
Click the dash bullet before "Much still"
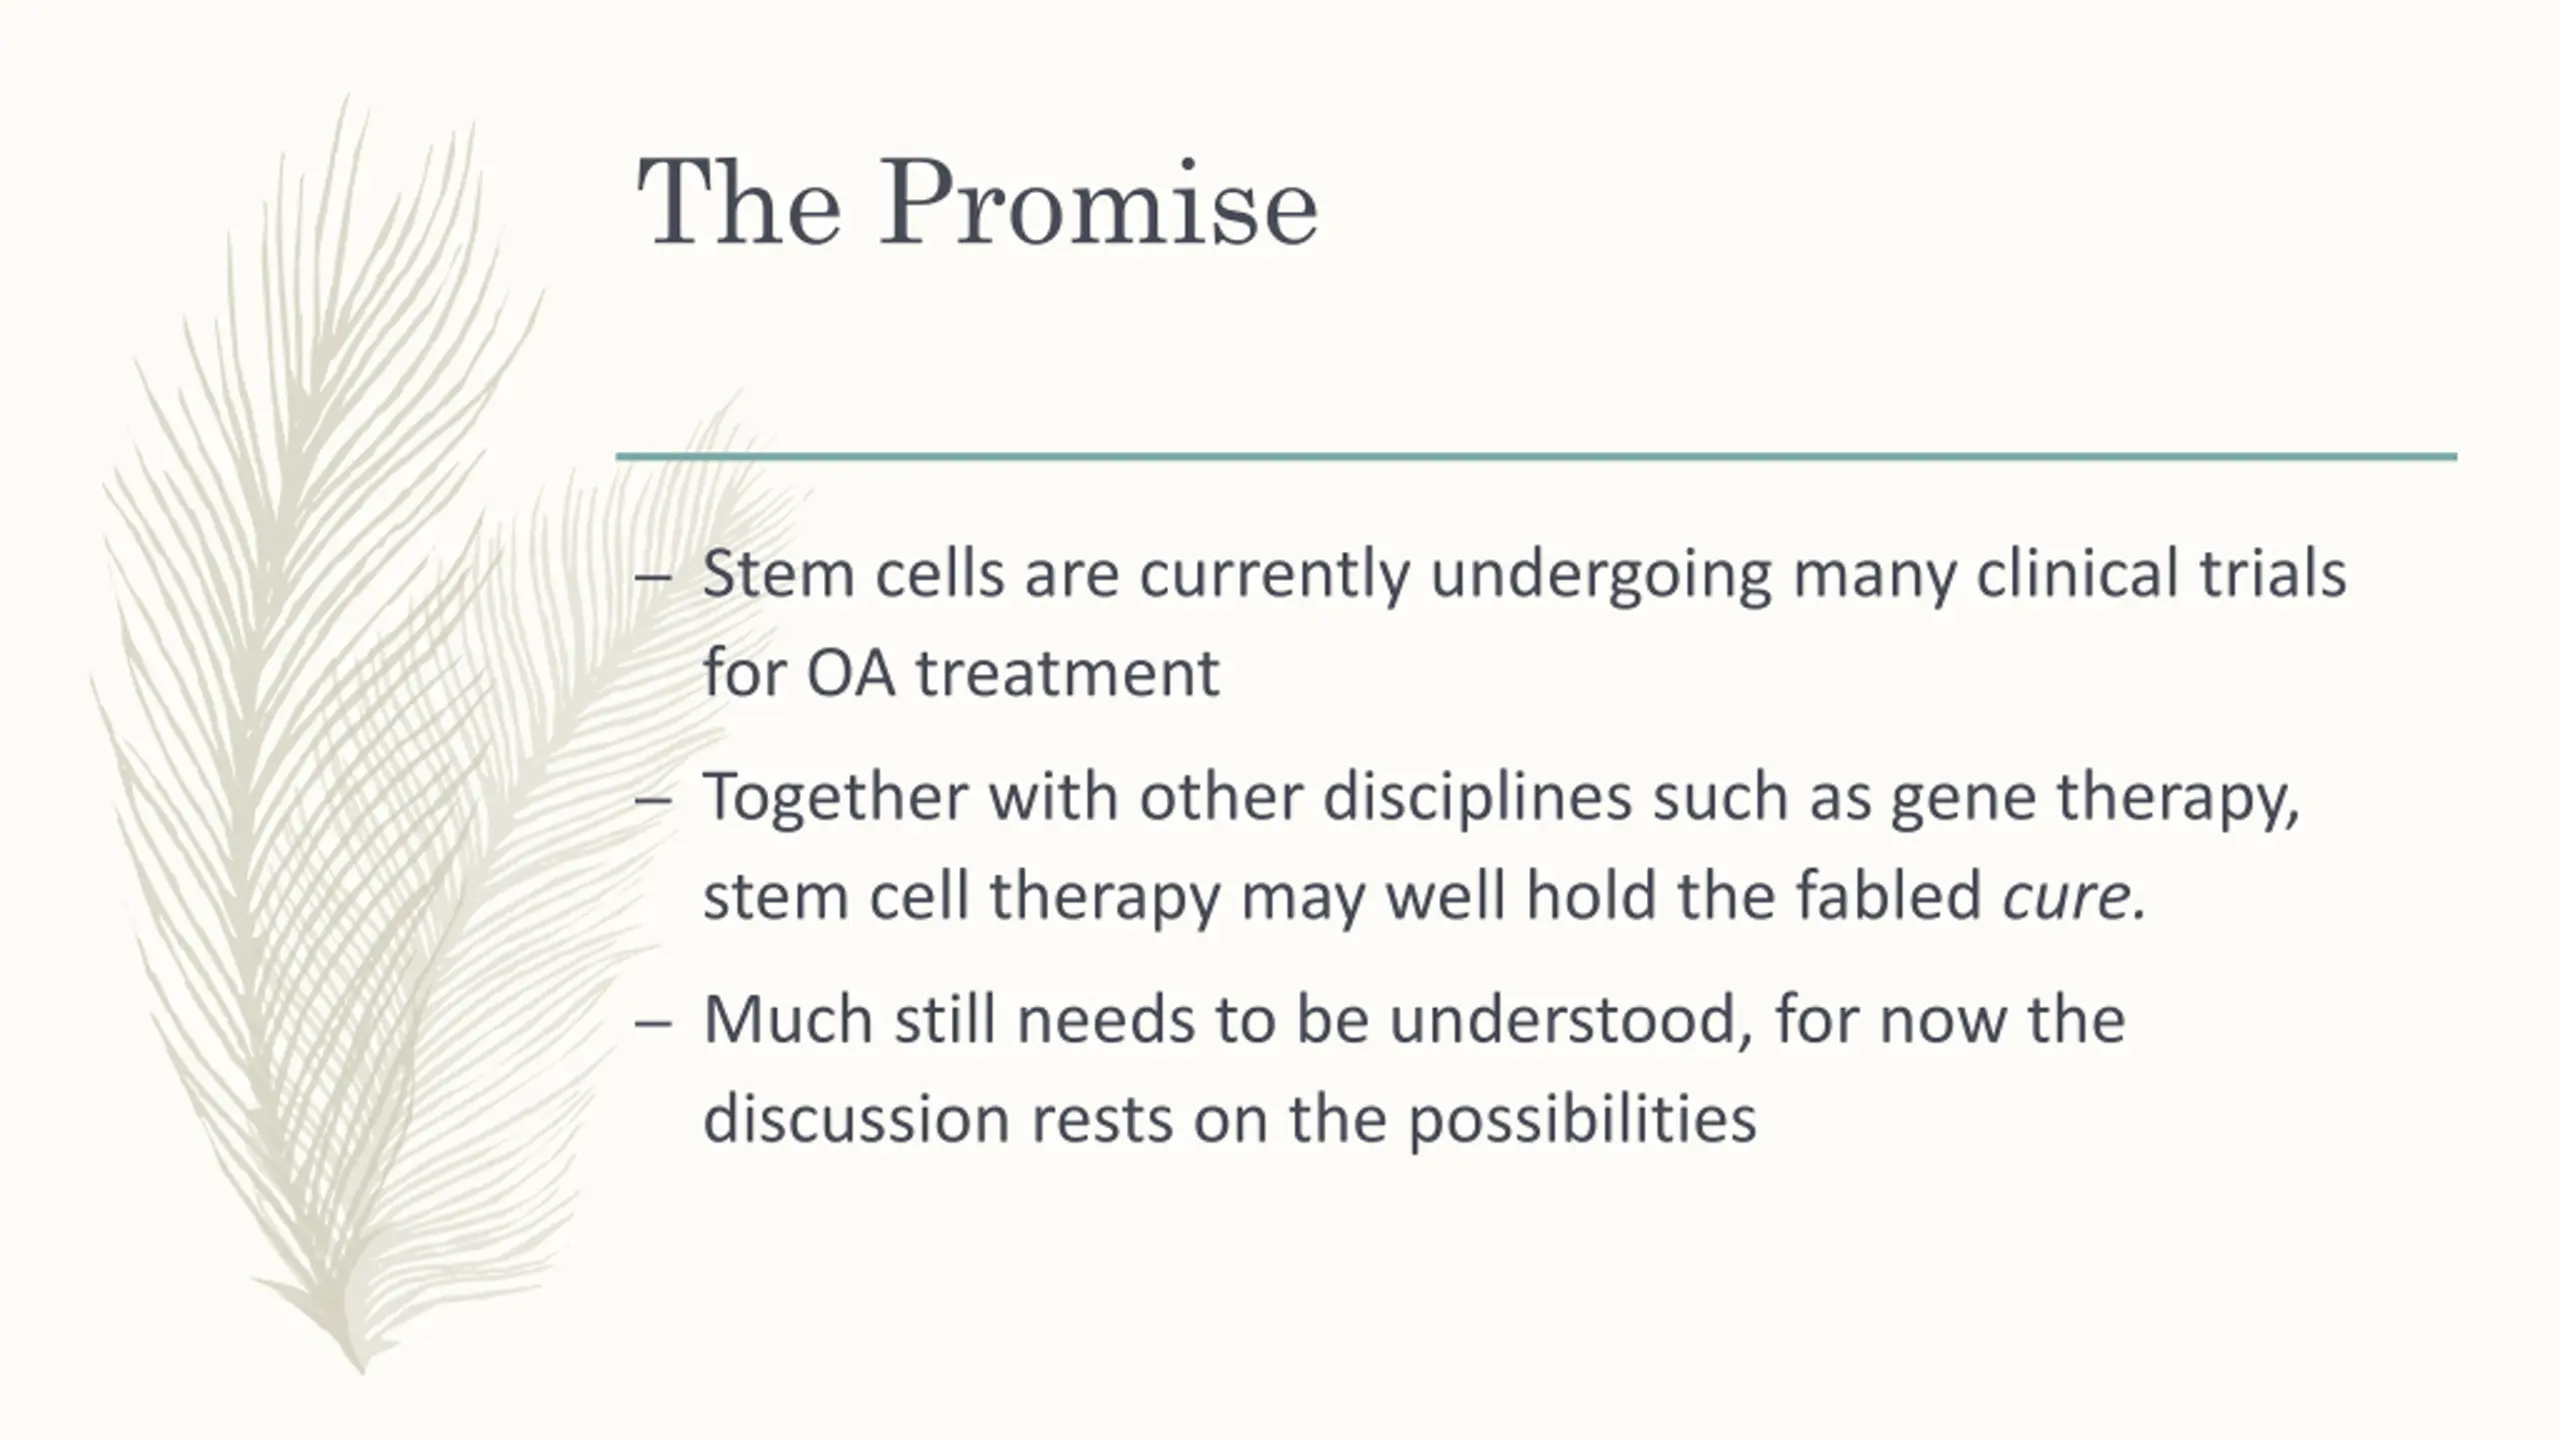653,1023
